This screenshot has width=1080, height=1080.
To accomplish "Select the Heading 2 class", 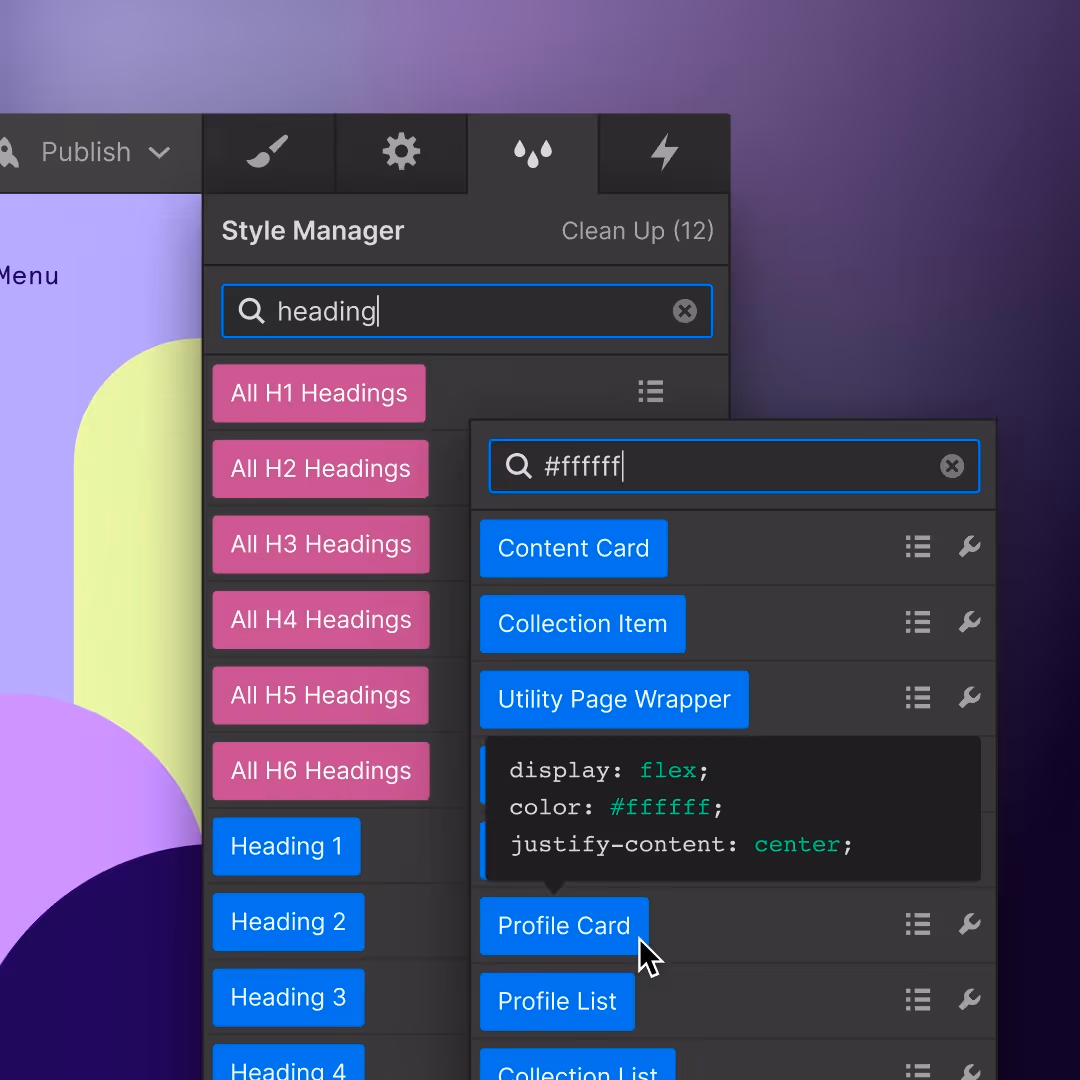I will pyautogui.click(x=288, y=922).
